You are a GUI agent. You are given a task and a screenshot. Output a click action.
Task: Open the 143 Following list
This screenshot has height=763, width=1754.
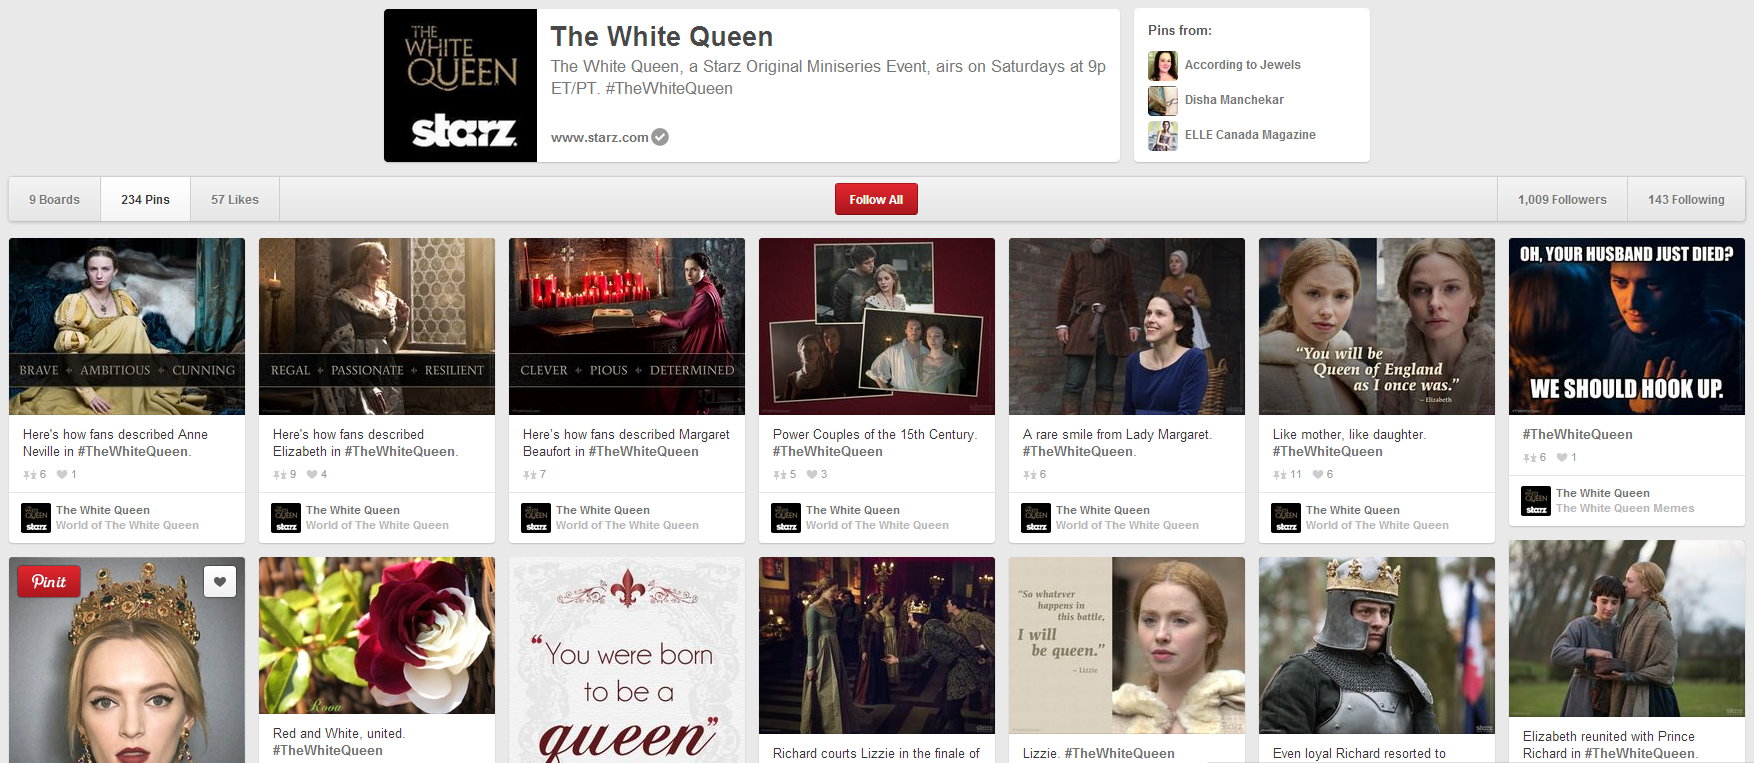pyautogui.click(x=1686, y=200)
